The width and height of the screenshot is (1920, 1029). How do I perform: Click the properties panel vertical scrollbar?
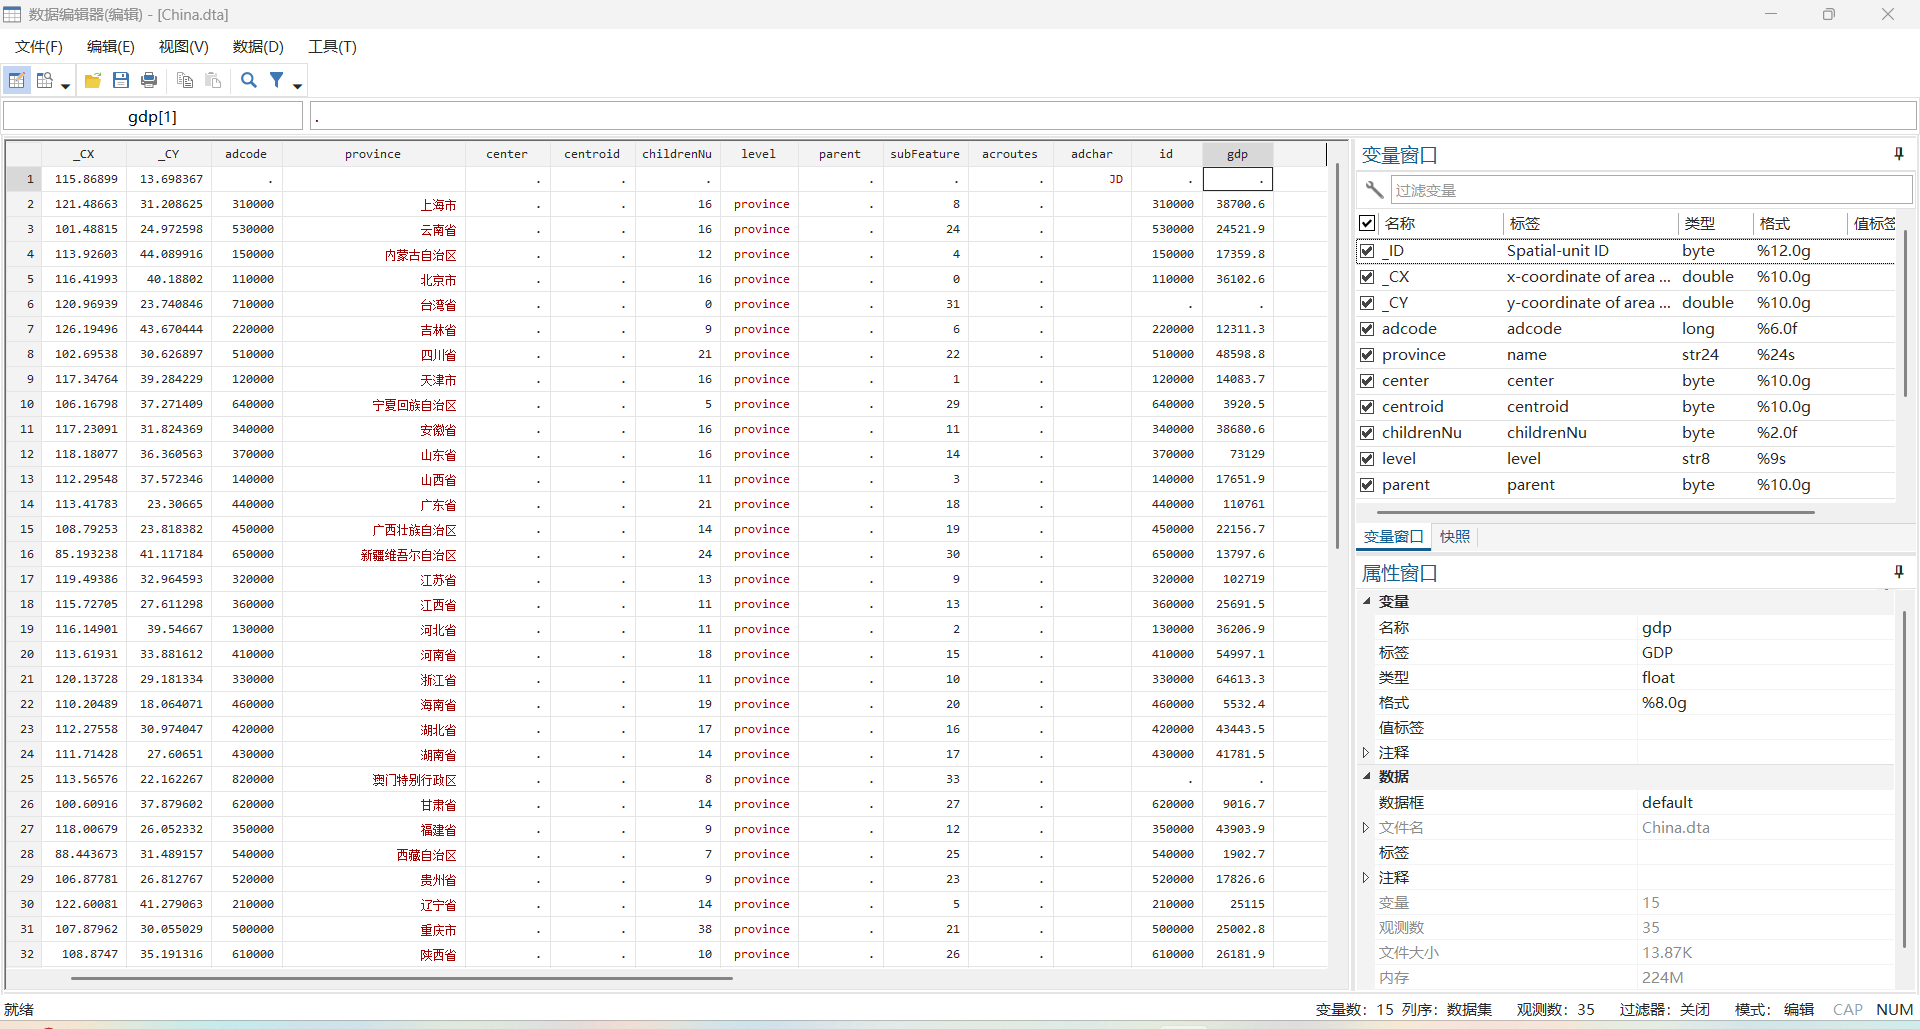(x=1904, y=778)
